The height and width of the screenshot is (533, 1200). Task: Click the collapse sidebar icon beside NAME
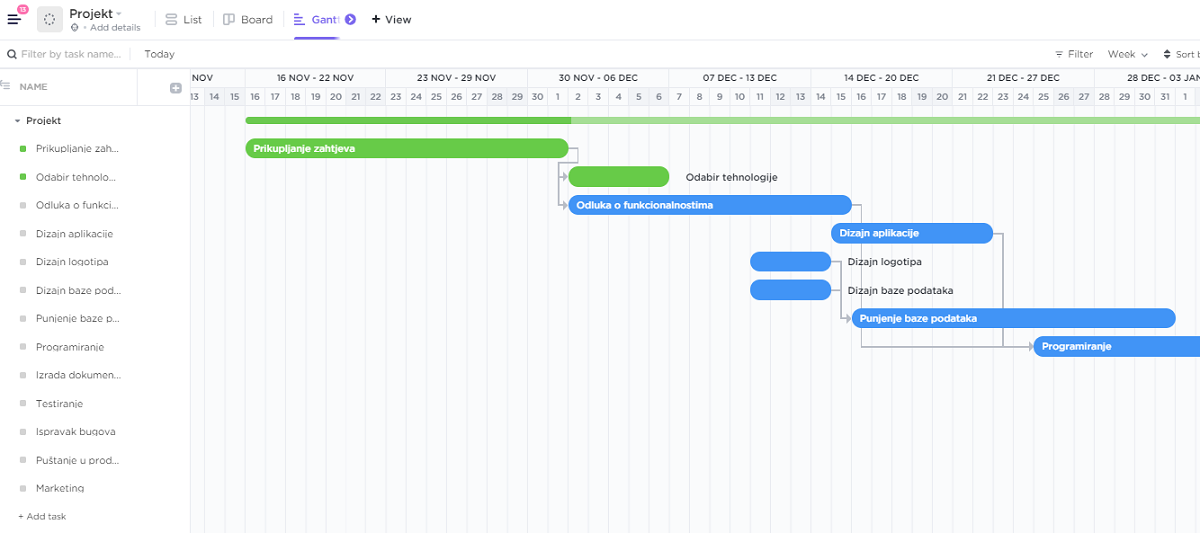pos(6,87)
